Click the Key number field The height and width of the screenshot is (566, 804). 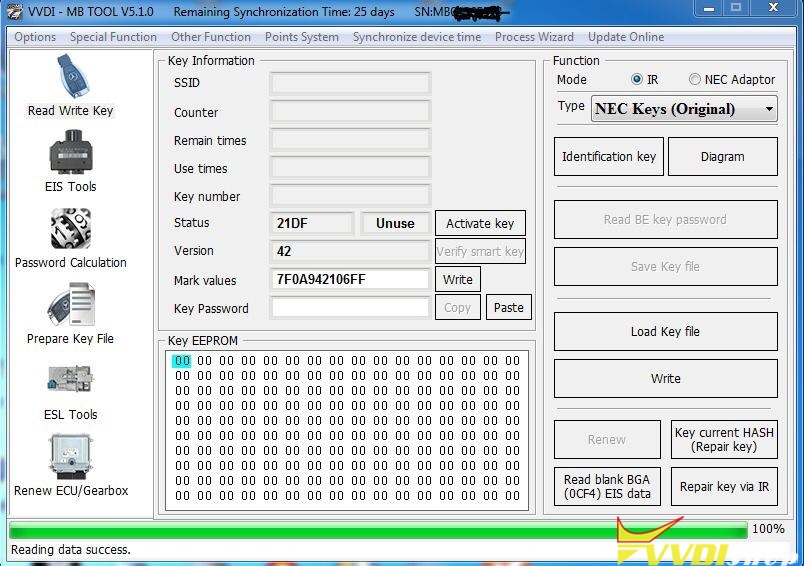[x=350, y=196]
